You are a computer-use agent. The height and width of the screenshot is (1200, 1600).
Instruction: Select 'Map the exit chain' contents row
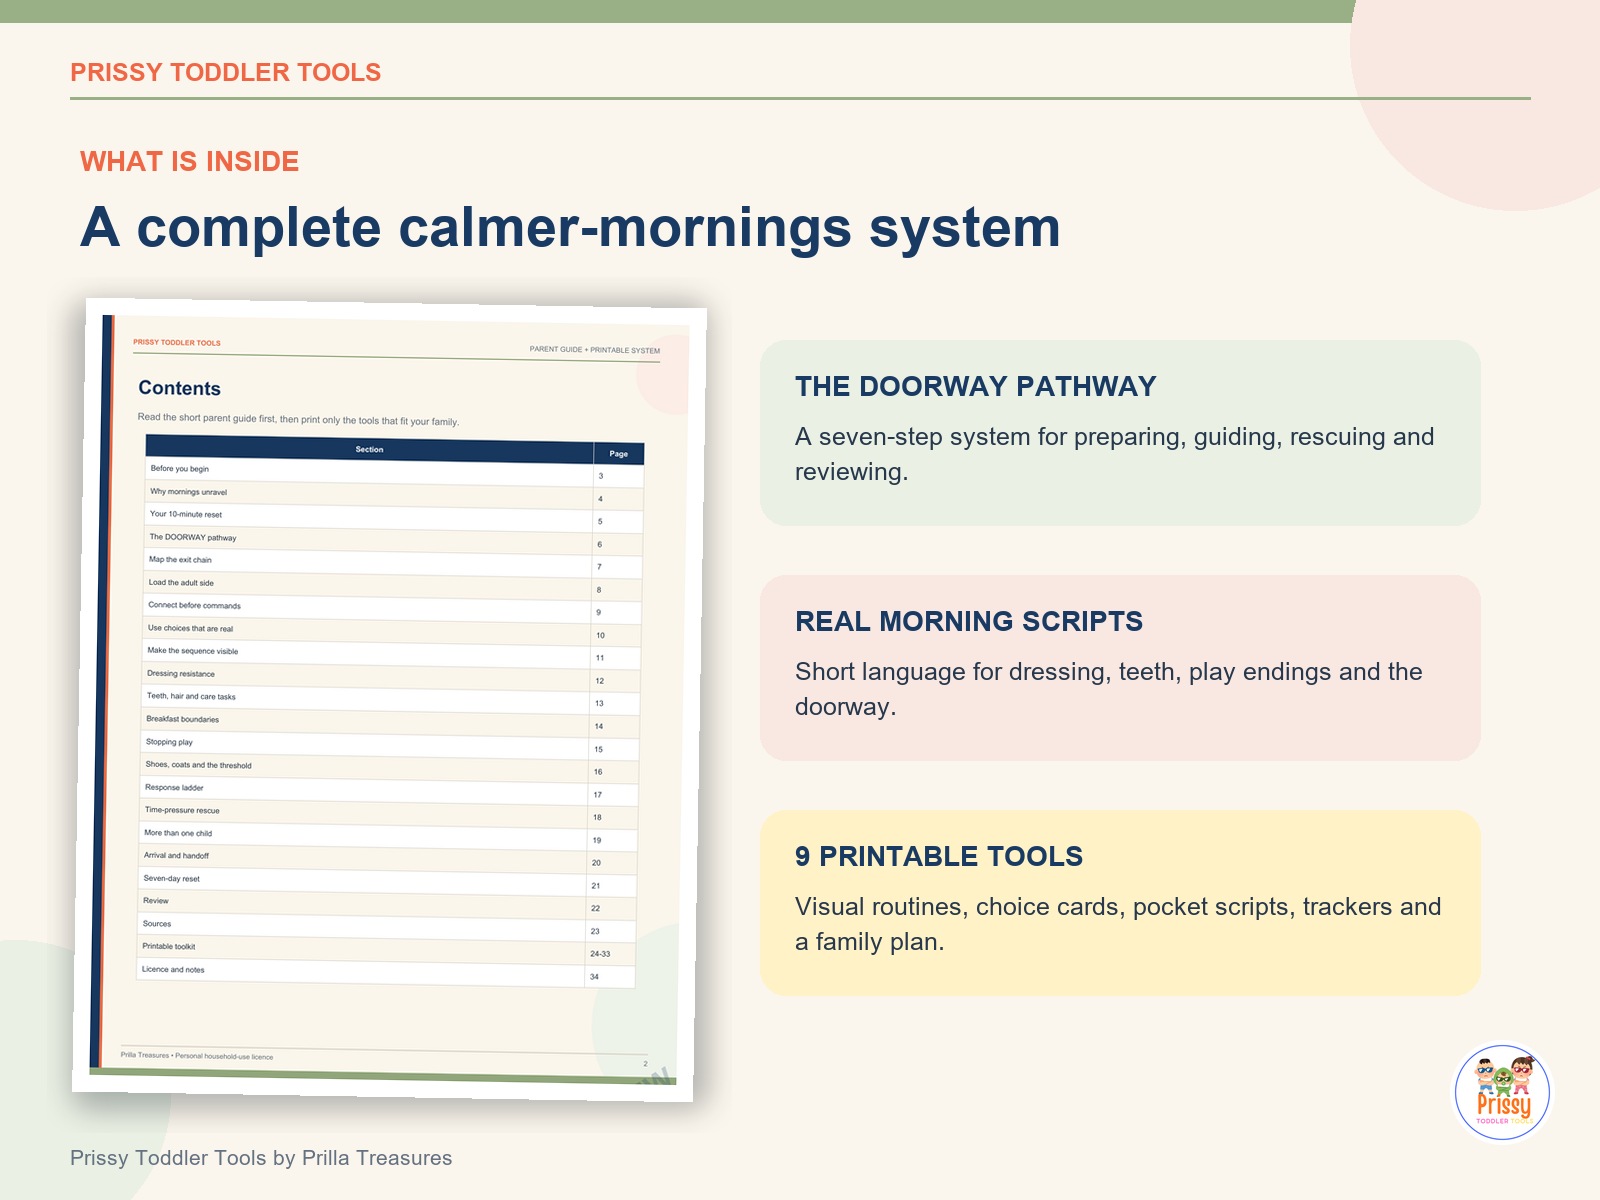pyautogui.click(x=393, y=563)
